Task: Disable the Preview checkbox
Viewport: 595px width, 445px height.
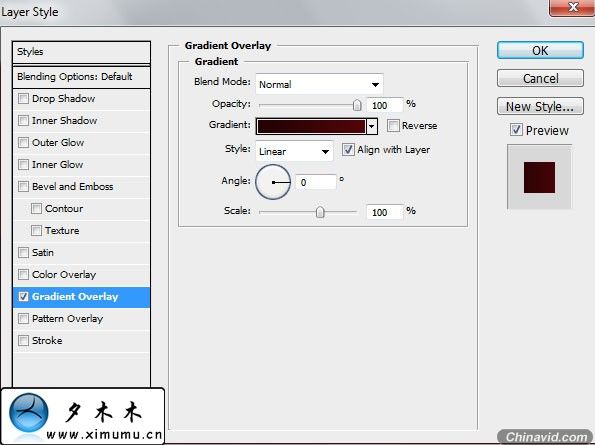Action: click(x=516, y=130)
